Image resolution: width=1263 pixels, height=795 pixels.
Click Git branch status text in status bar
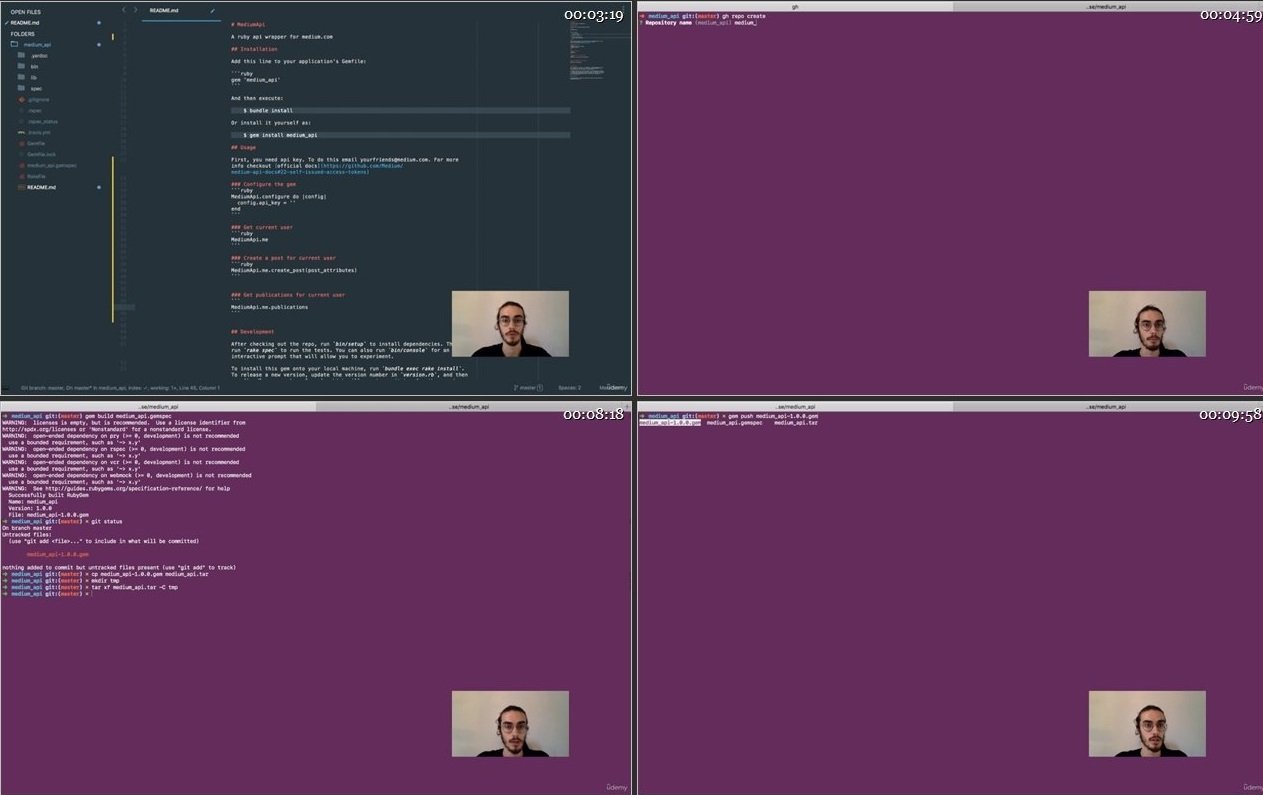tap(120, 388)
